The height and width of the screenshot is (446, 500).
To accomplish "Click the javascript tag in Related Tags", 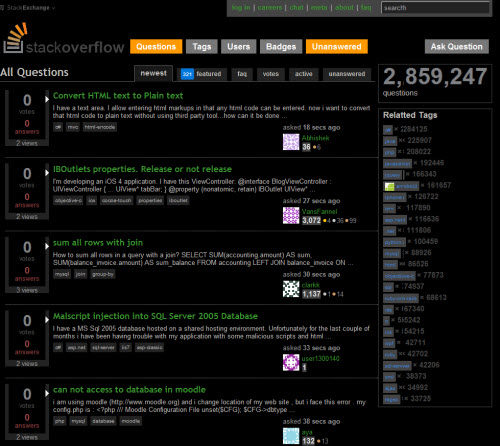I will [397, 163].
